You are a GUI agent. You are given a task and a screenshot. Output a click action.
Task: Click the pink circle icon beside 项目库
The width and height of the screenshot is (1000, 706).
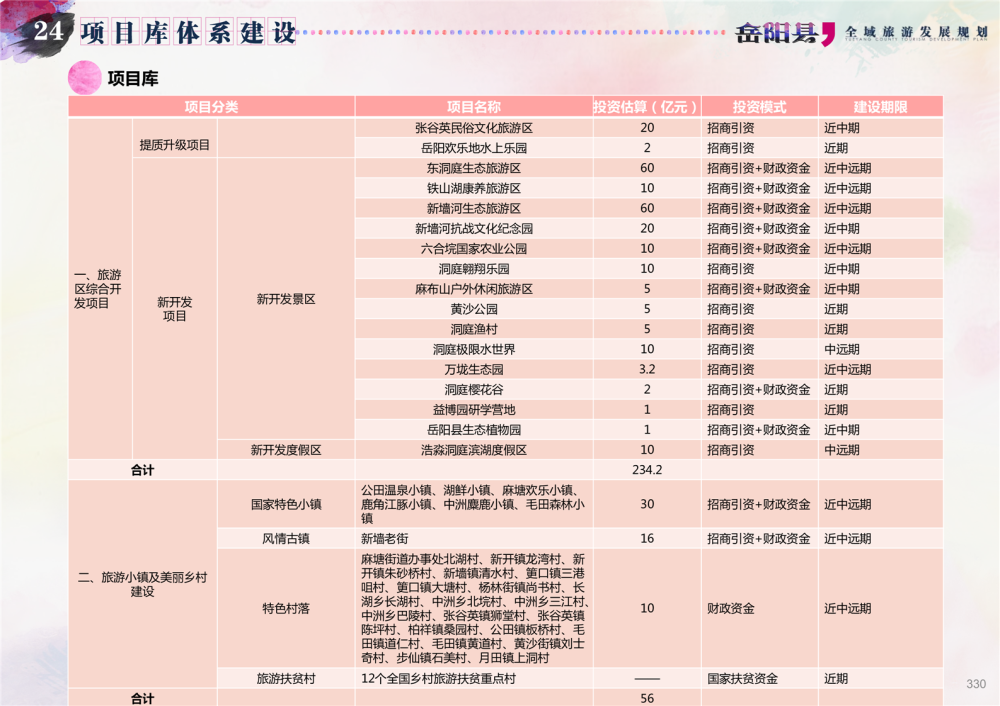[x=84, y=77]
